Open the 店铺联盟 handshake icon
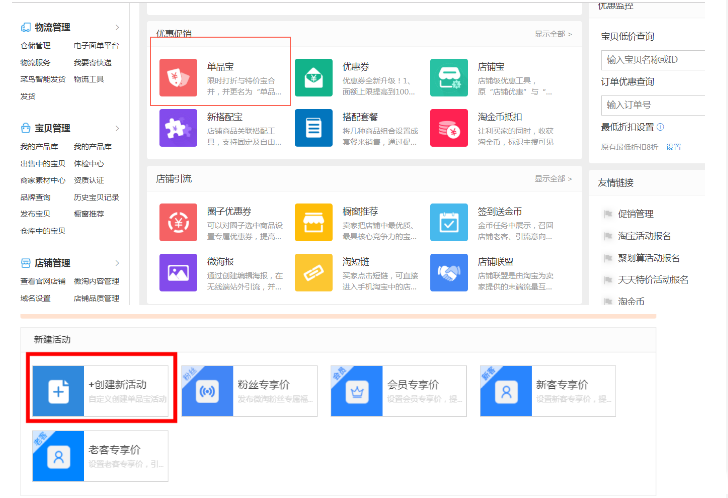The height and width of the screenshot is (498, 728). (x=448, y=272)
